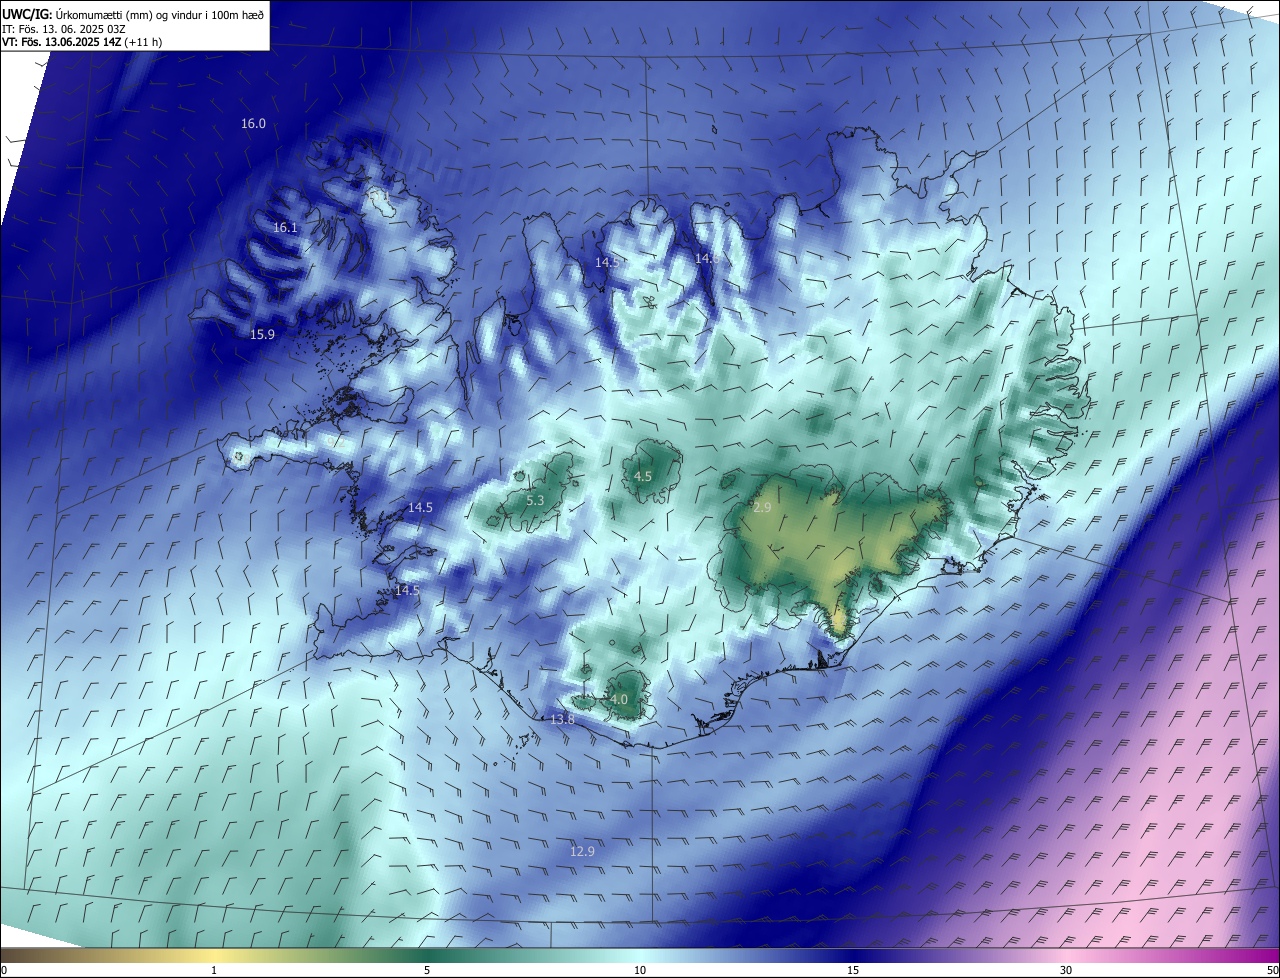Click the 4.0 value on the southern glacier
The width and height of the screenshot is (1280, 978).
tap(619, 700)
